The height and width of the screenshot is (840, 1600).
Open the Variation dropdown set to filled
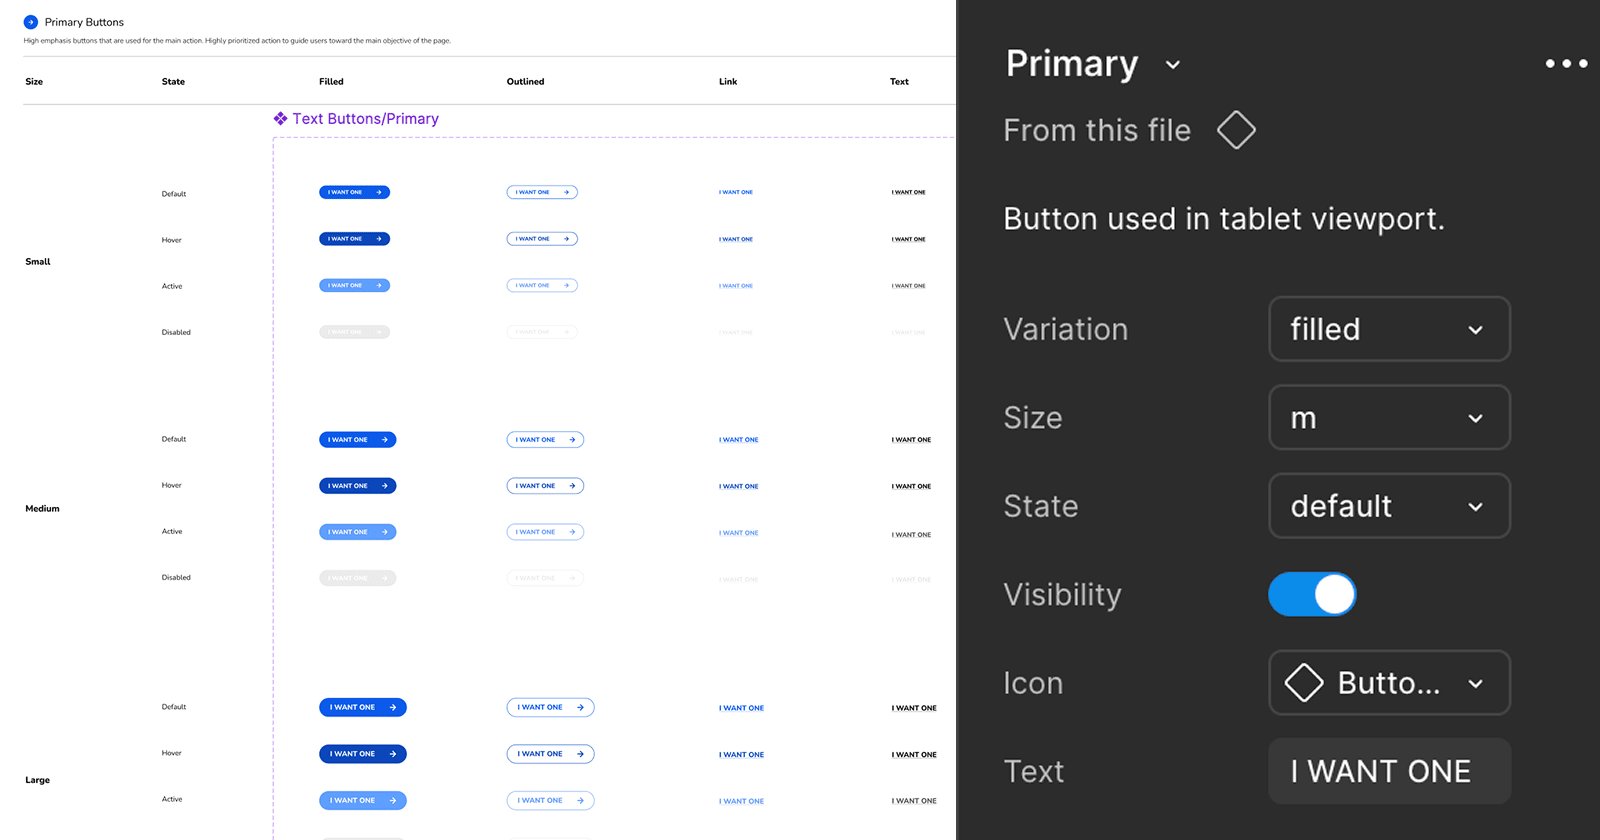click(1389, 329)
